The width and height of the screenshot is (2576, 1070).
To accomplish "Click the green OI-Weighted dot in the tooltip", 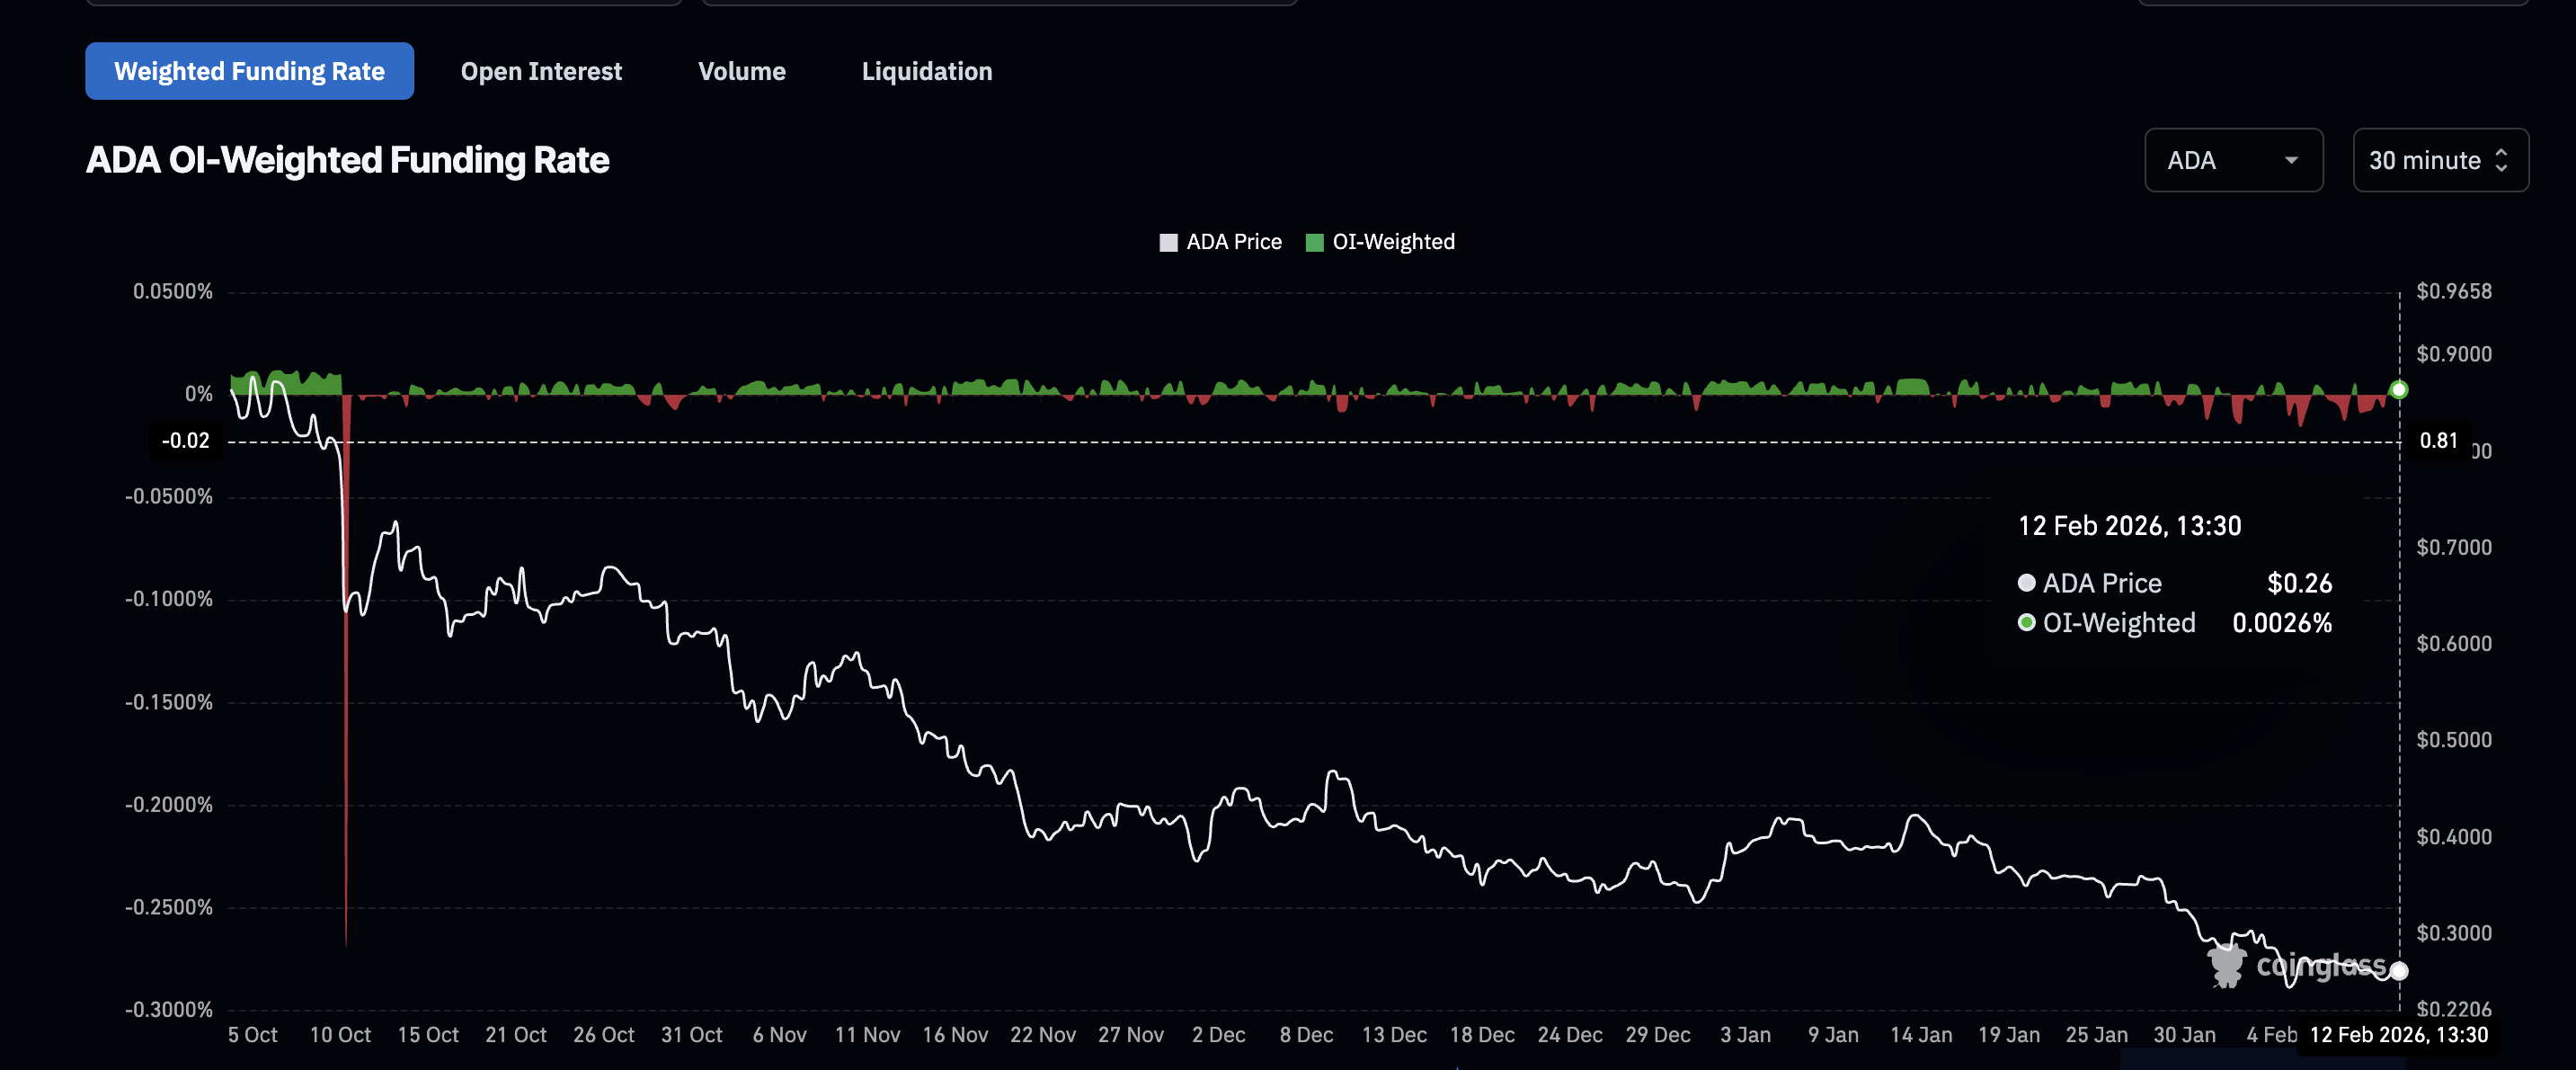I will pyautogui.click(x=2026, y=622).
